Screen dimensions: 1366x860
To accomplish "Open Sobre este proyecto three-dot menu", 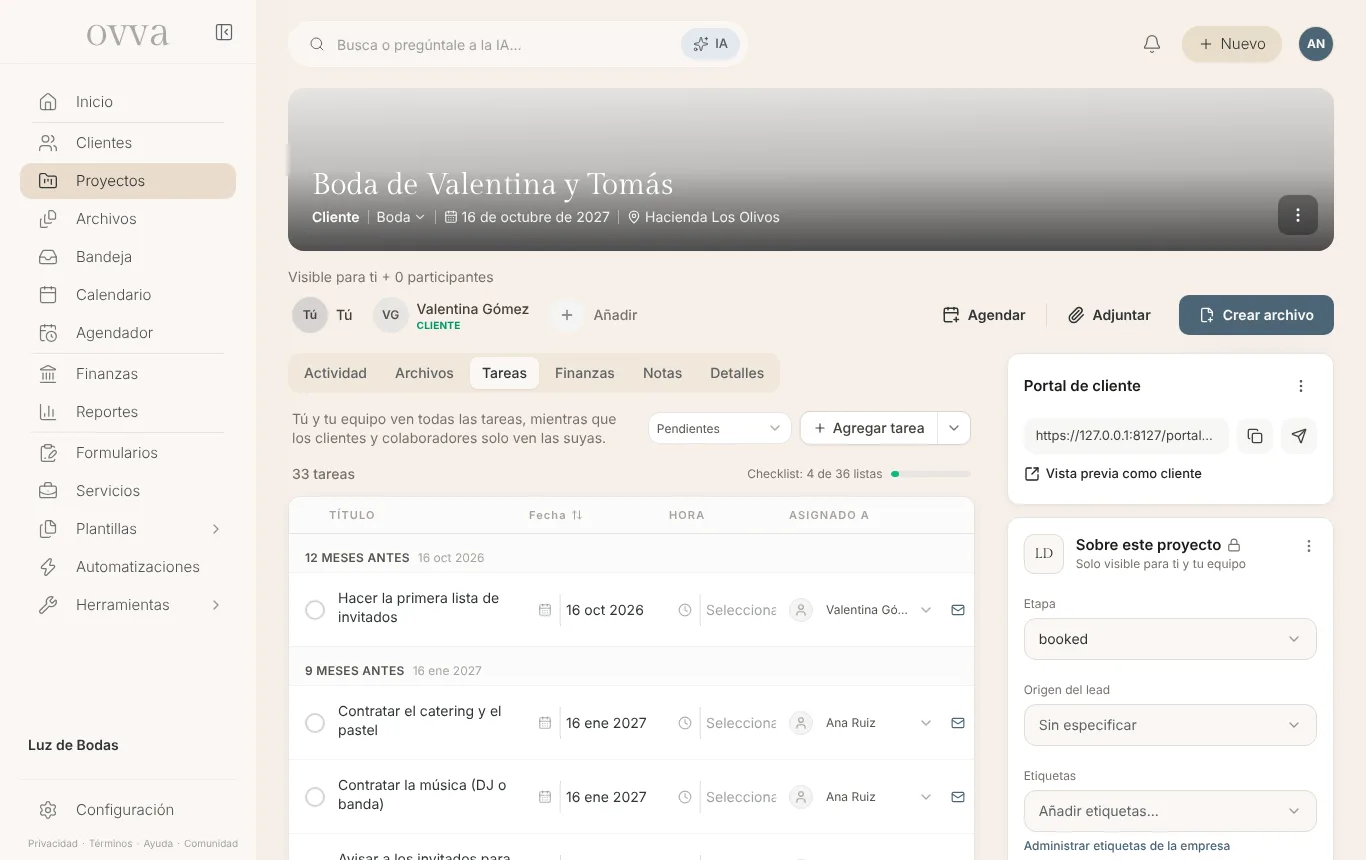I will pyautogui.click(x=1309, y=546).
